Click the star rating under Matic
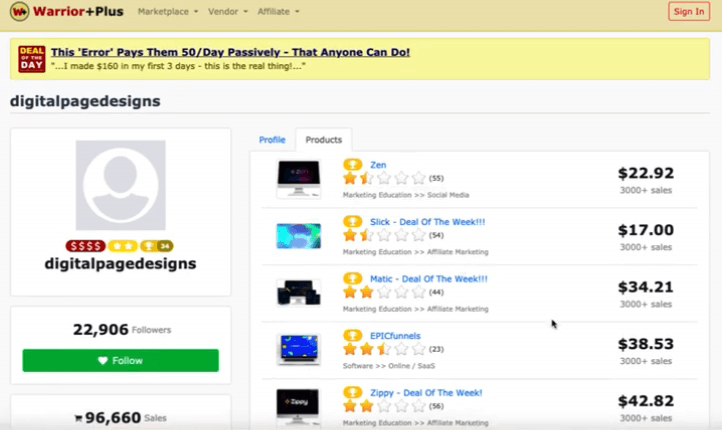Viewport: 722px width, 430px height. tap(384, 292)
